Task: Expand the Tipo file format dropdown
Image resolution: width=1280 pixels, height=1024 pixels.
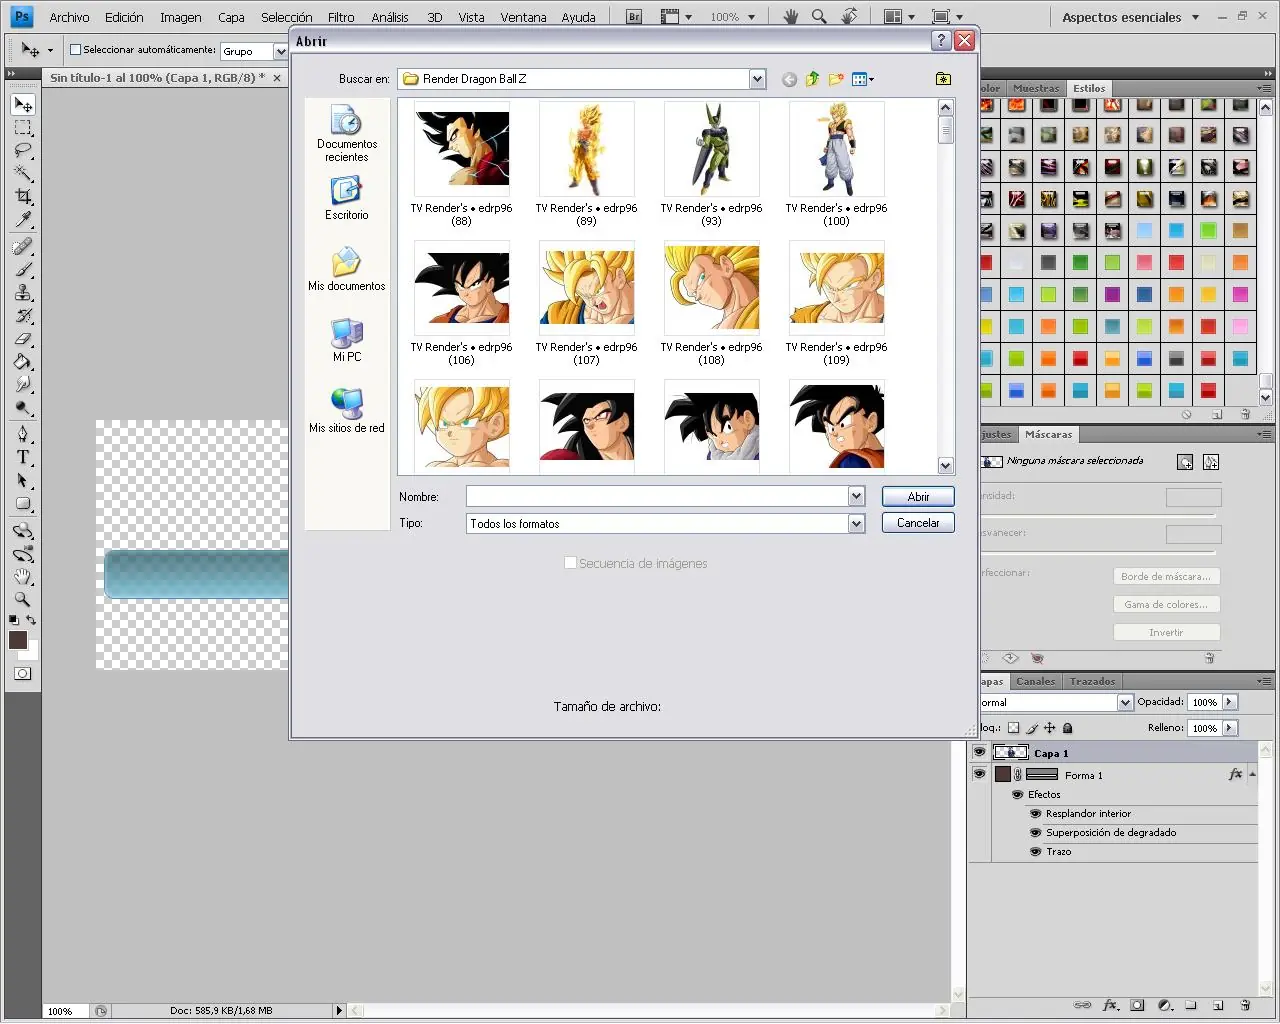Action: click(856, 524)
